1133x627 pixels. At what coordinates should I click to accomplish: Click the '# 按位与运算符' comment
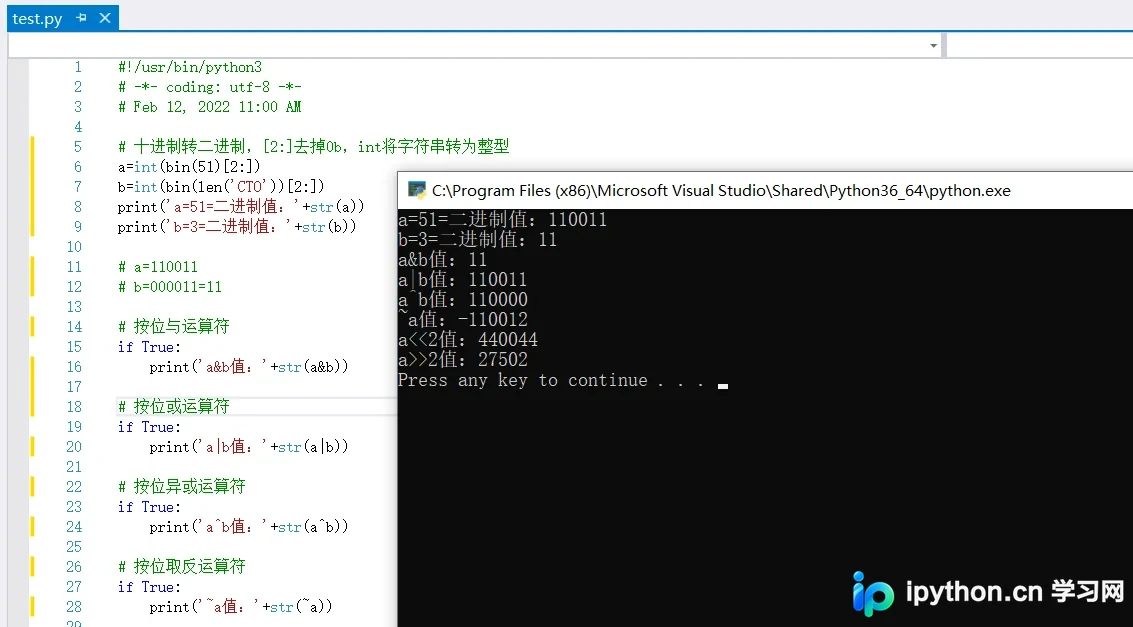coord(173,327)
